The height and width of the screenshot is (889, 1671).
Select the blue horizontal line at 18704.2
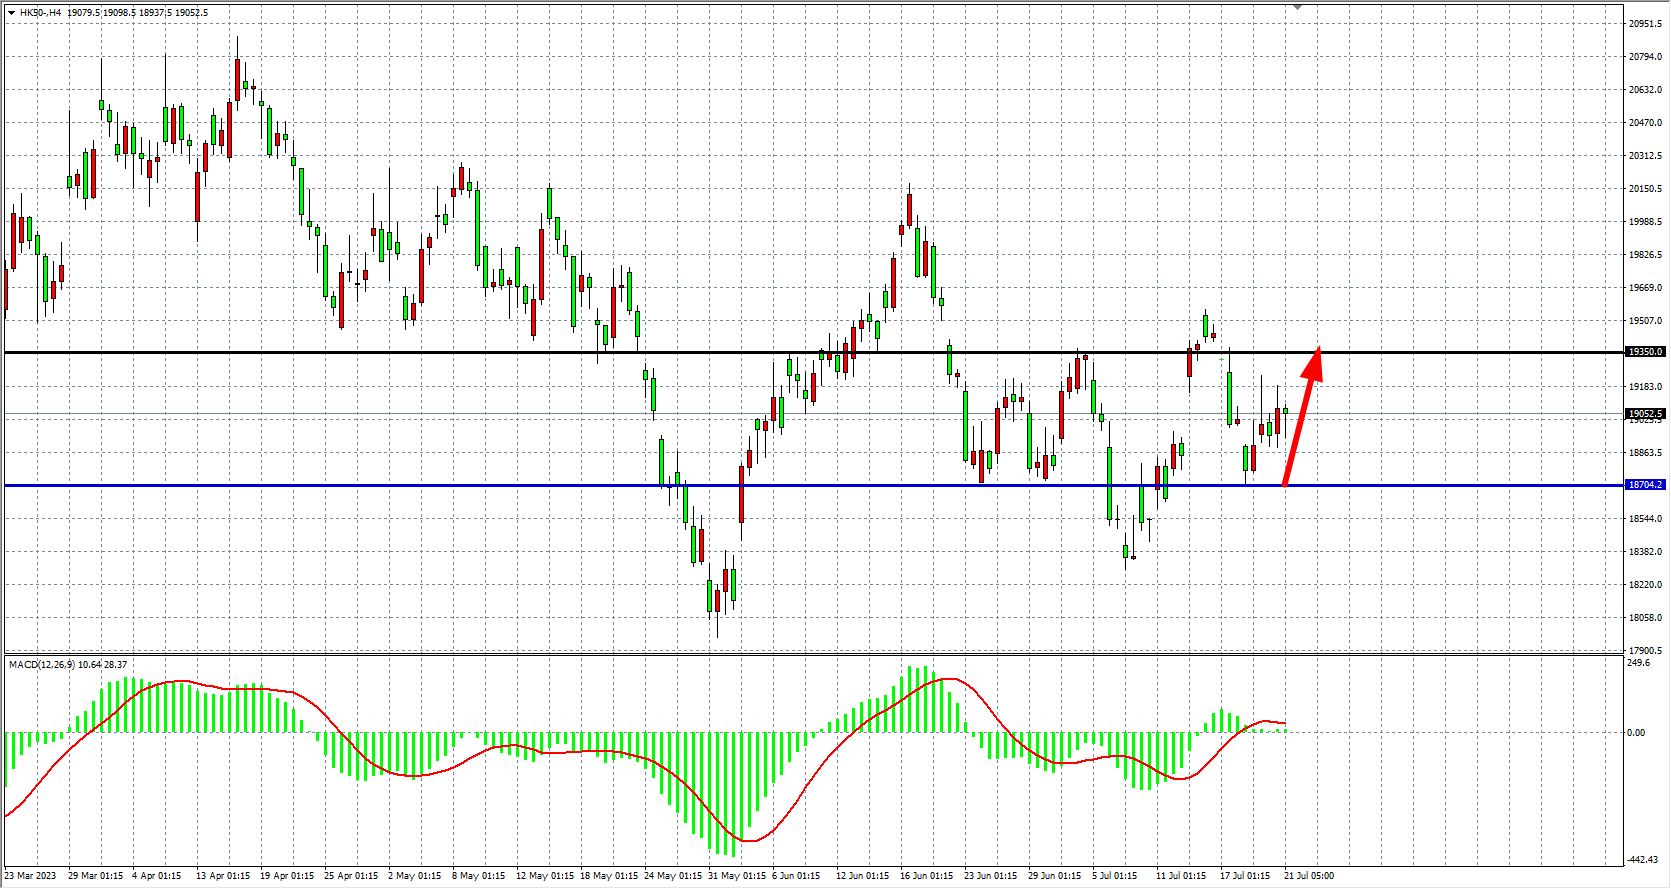click(500, 486)
